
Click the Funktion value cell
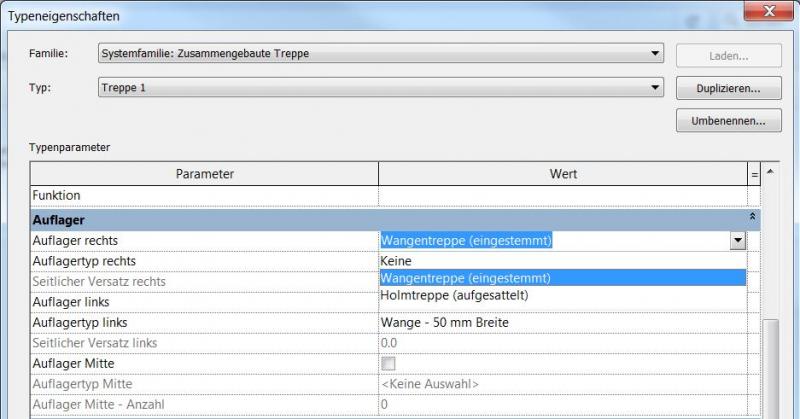click(562, 196)
